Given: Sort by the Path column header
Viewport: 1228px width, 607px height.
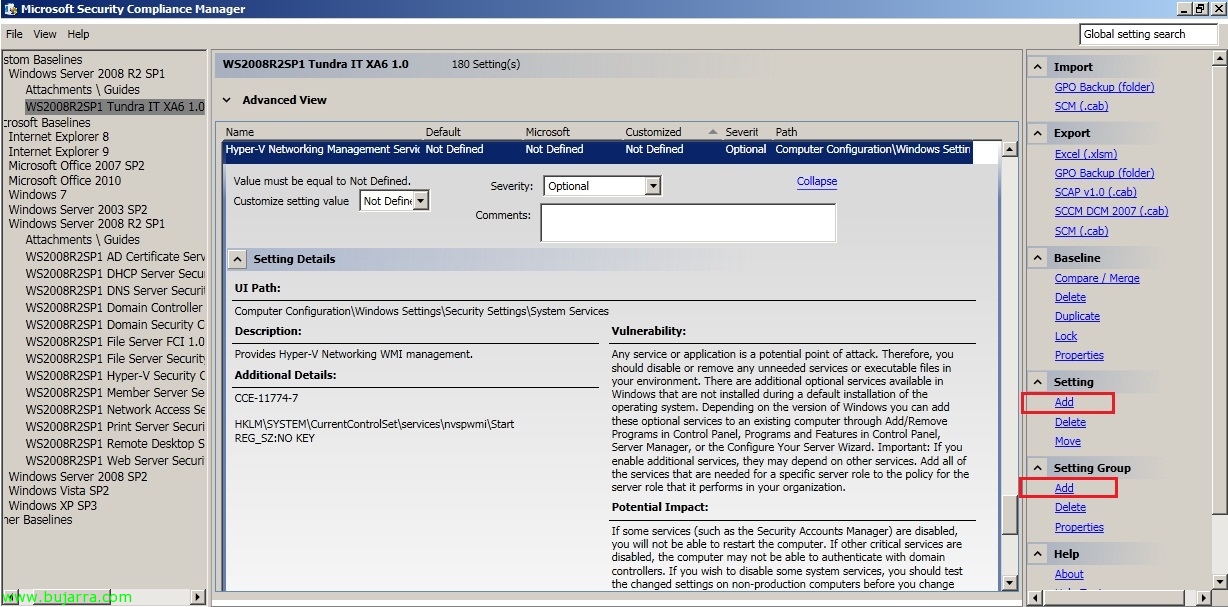Looking at the screenshot, I should [786, 132].
